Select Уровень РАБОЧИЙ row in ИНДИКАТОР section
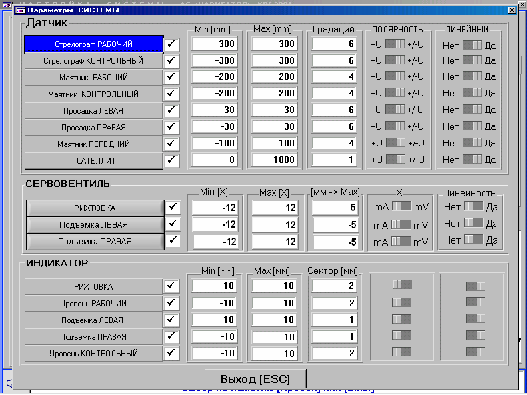Viewport: 527px width, 395px height. pyautogui.click(x=94, y=303)
